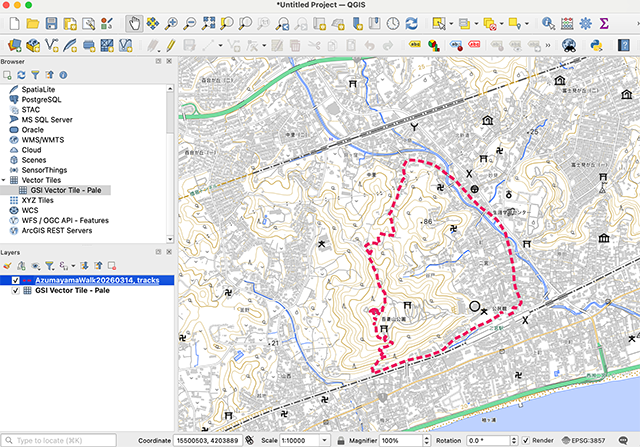Click Remove Layer icon in Layers panel
Image resolution: width=640 pixels, height=447 pixels.
tap(112, 266)
